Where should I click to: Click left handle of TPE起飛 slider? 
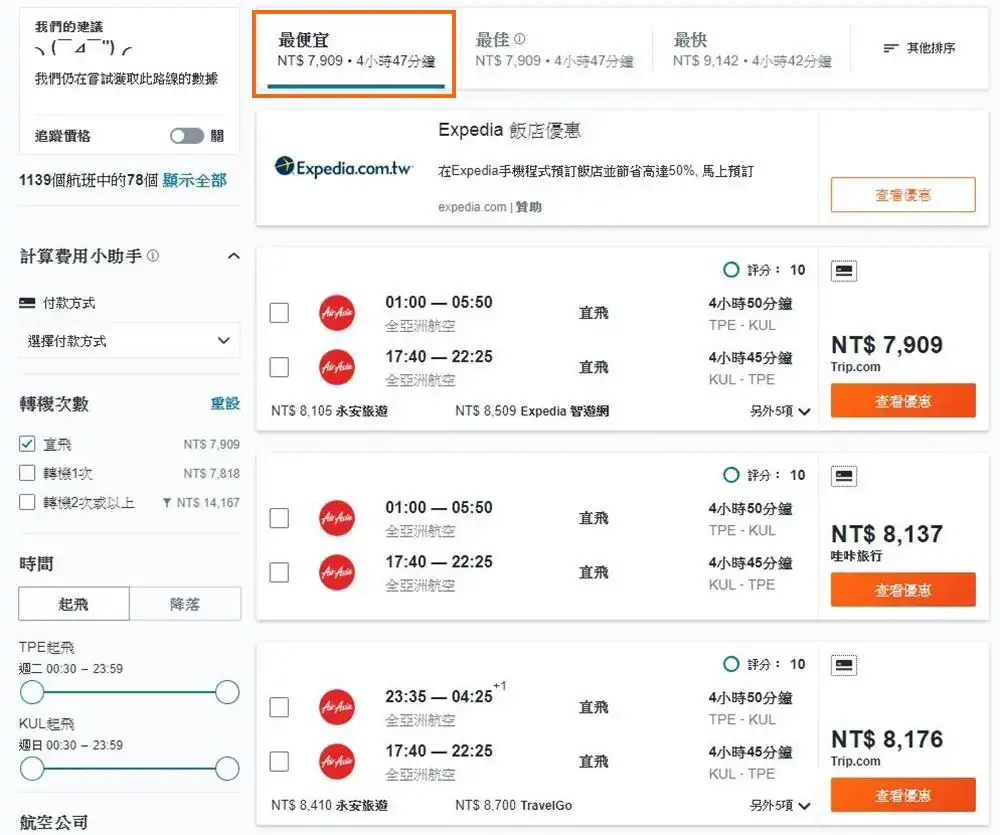point(32,692)
